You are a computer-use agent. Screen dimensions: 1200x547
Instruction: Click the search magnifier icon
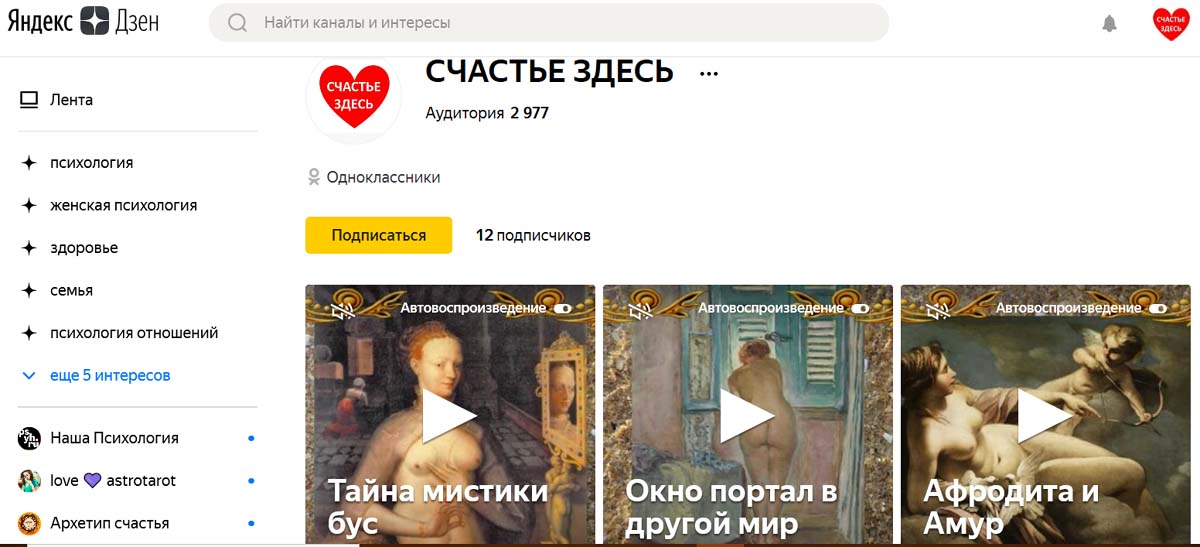pos(238,22)
